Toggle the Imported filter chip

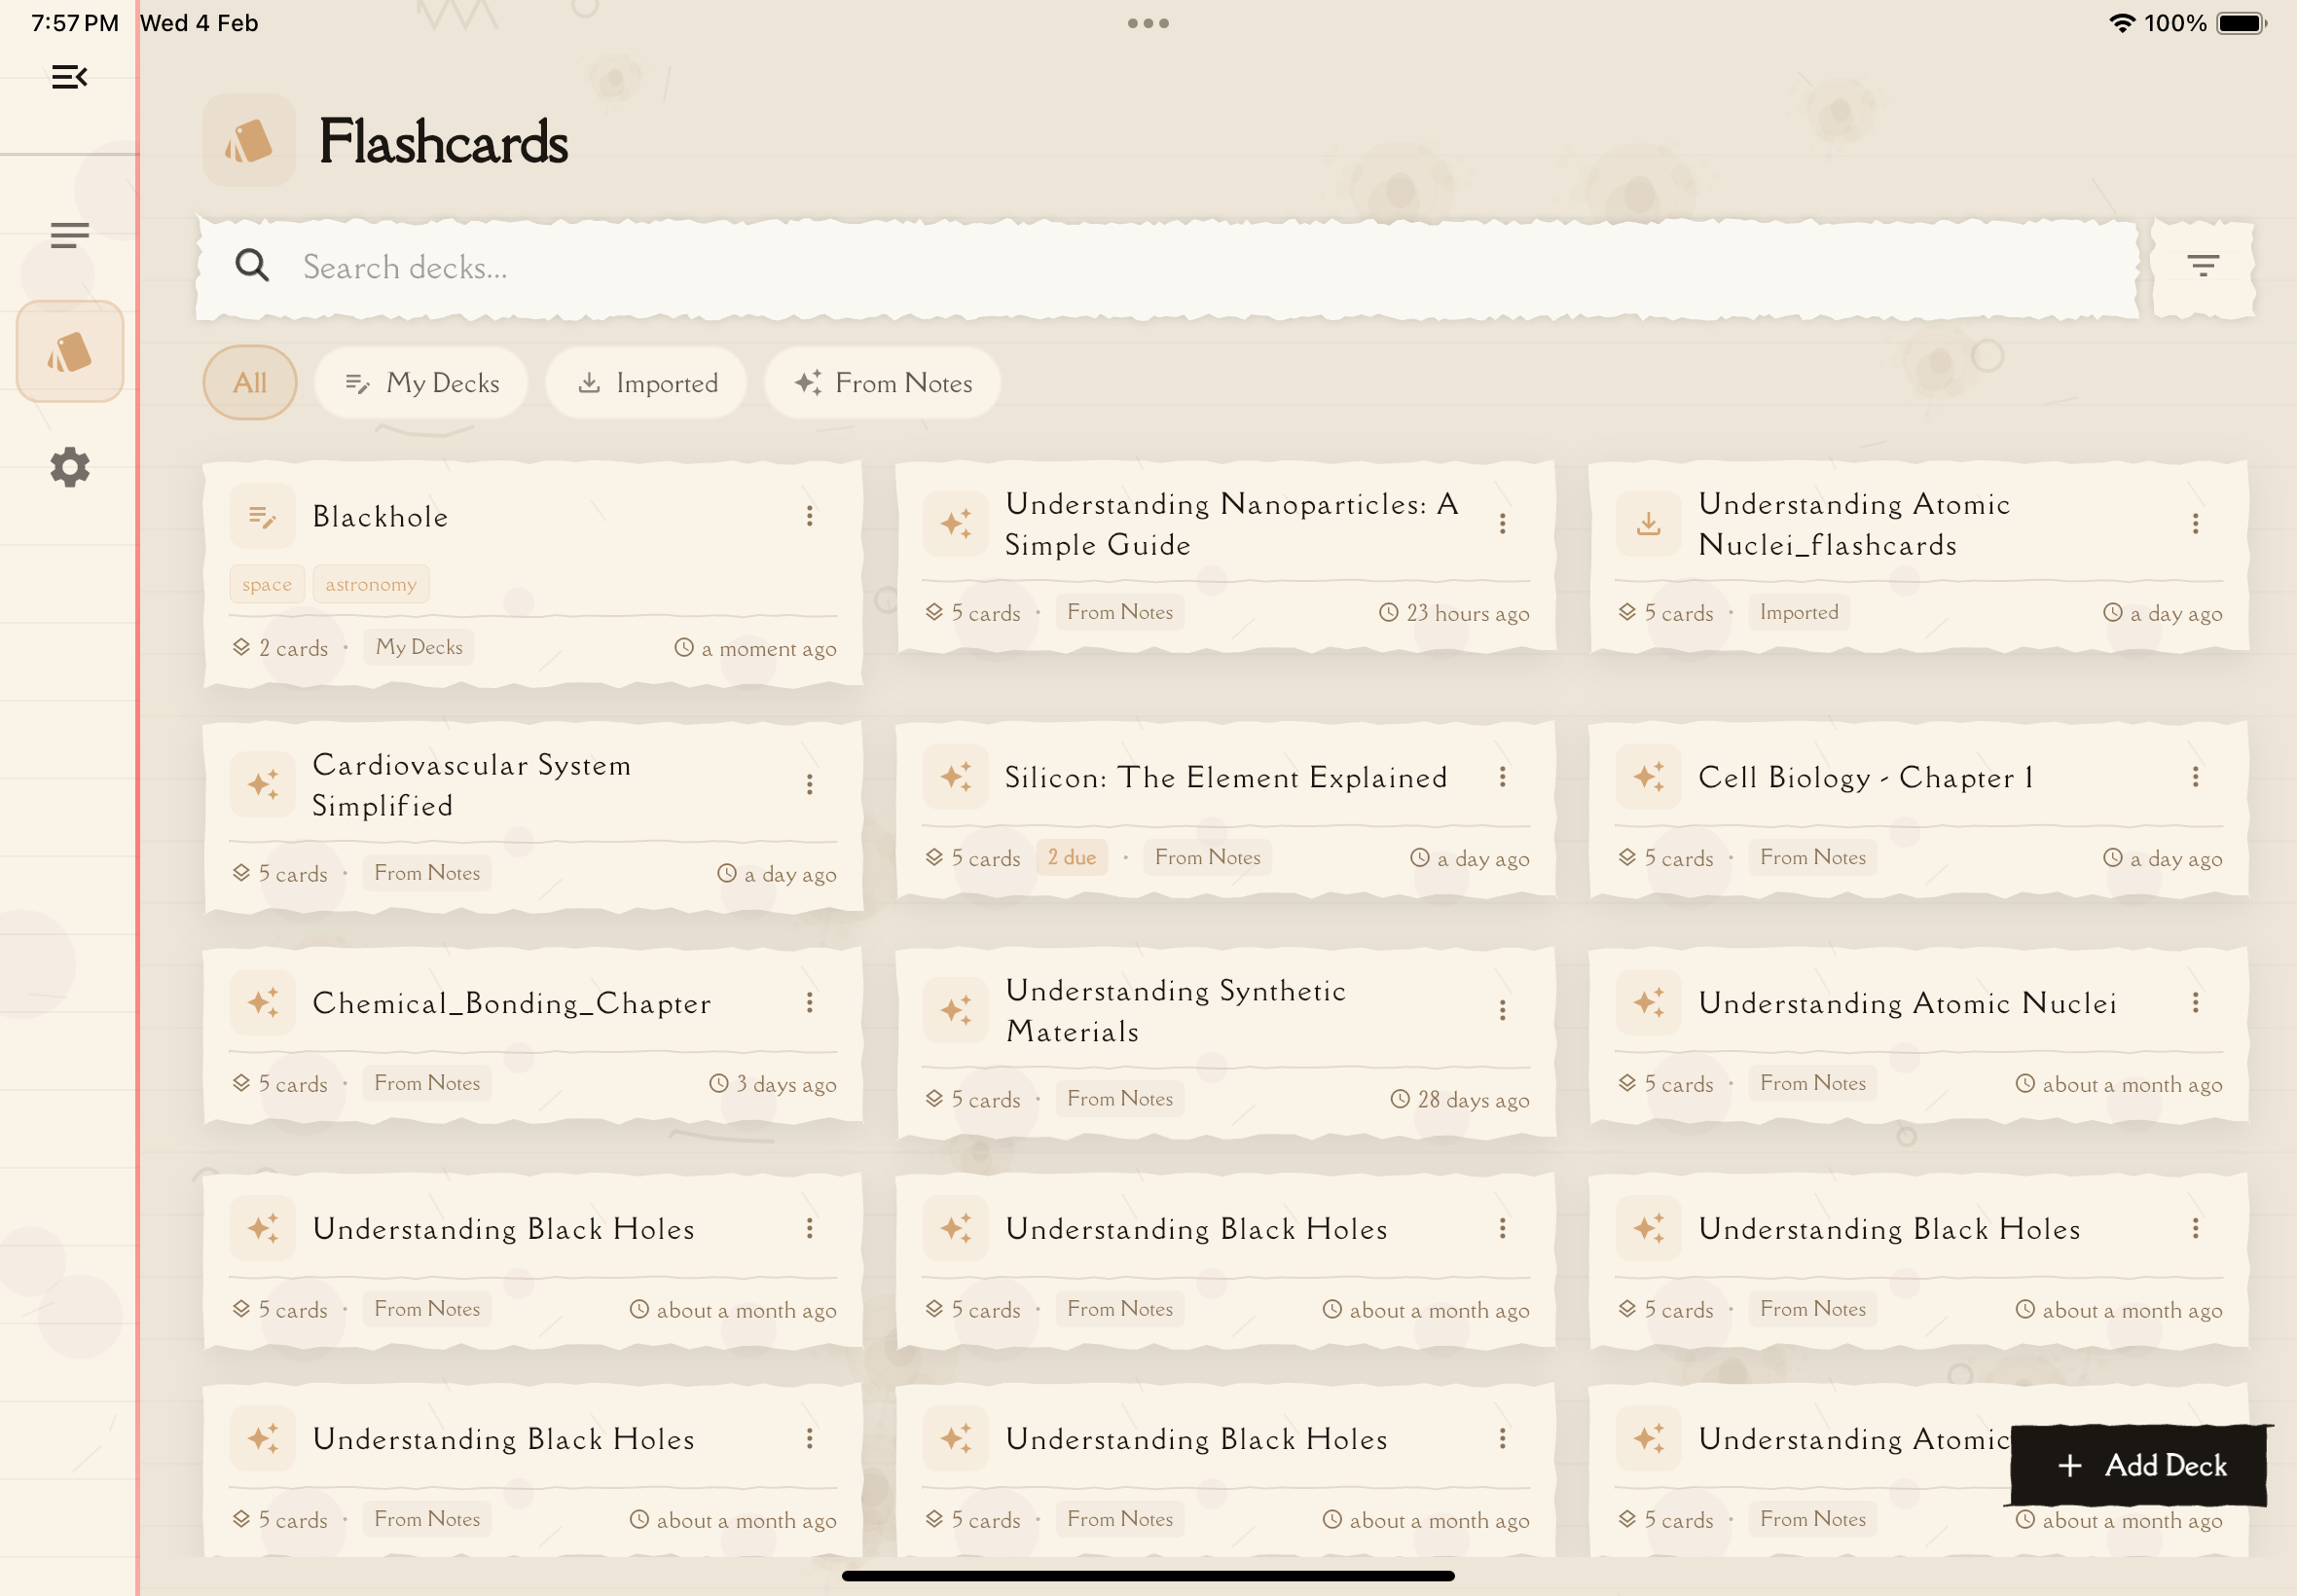coord(646,383)
